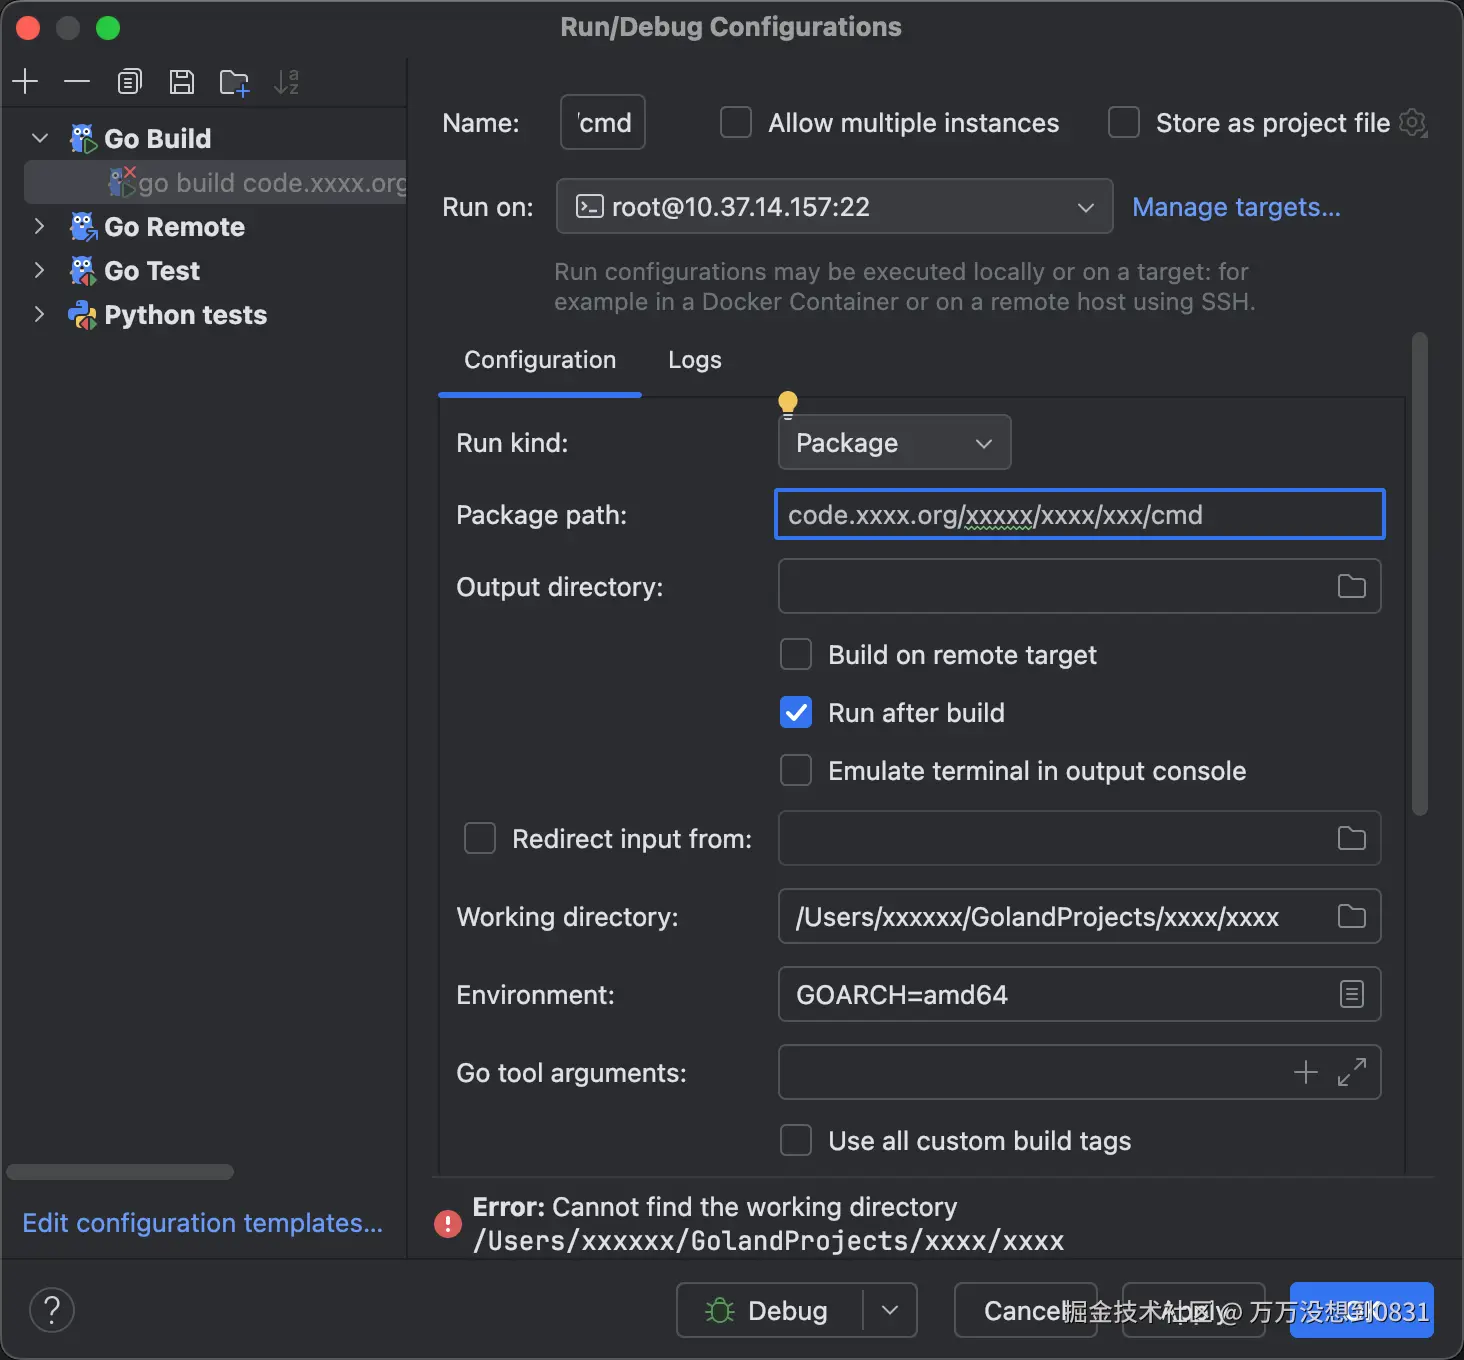Click Edit configuration templates link
Image resolution: width=1464 pixels, height=1360 pixels.
coord(203,1223)
